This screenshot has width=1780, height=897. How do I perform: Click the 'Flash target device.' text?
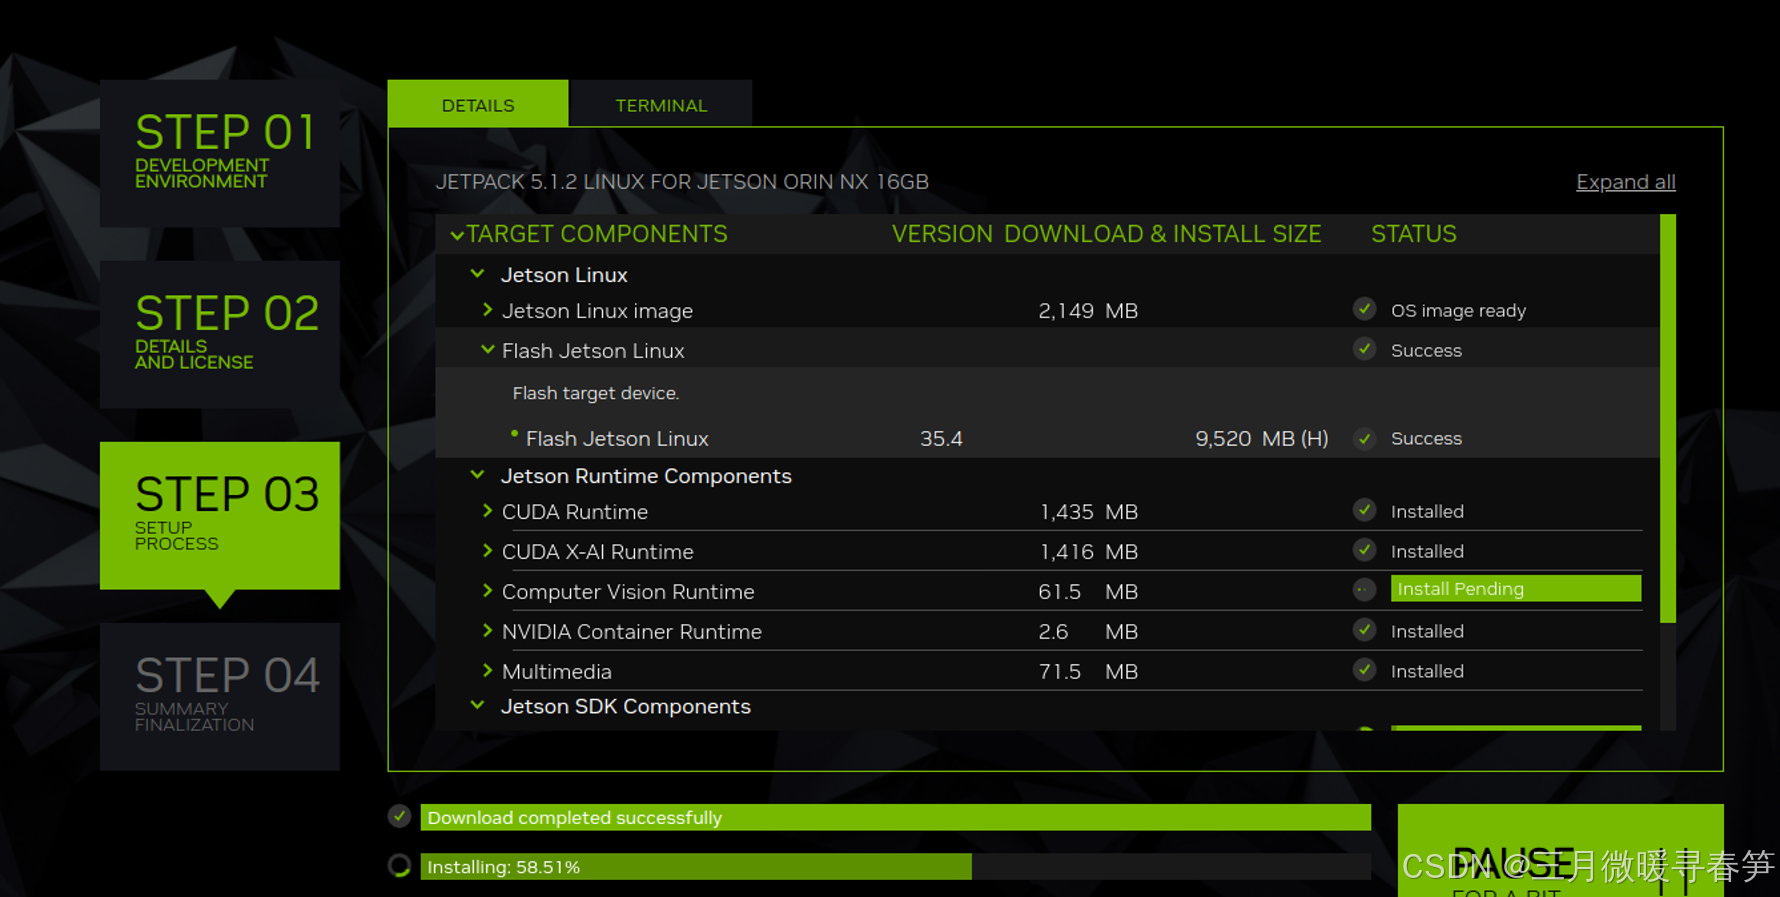pos(596,393)
